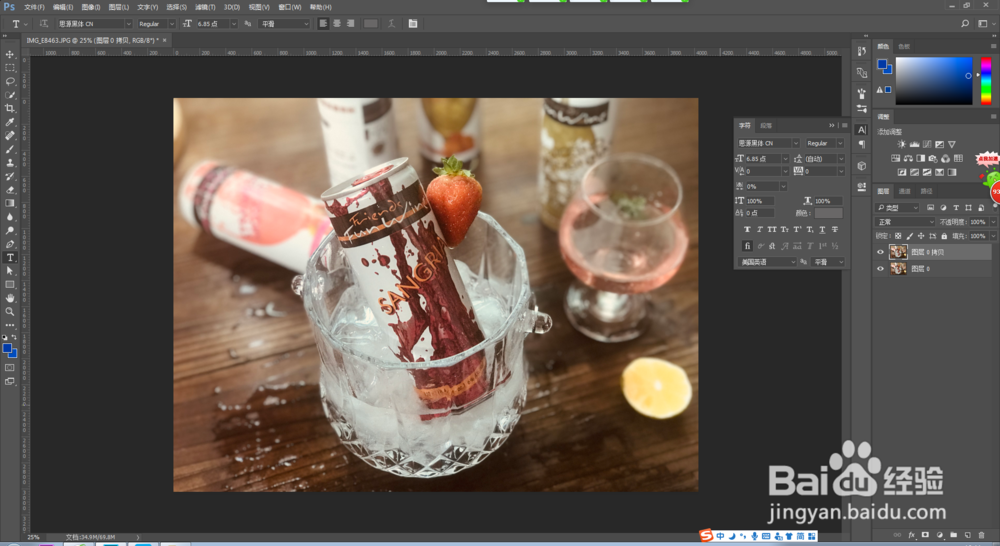This screenshot has width=1000, height=546.
Task: Switch to the 通道 channels tab
Action: (904, 191)
